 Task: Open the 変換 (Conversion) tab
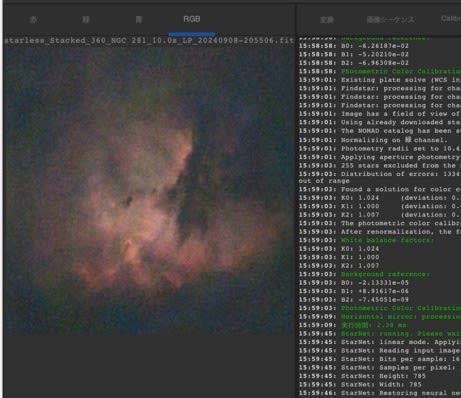coord(327,20)
